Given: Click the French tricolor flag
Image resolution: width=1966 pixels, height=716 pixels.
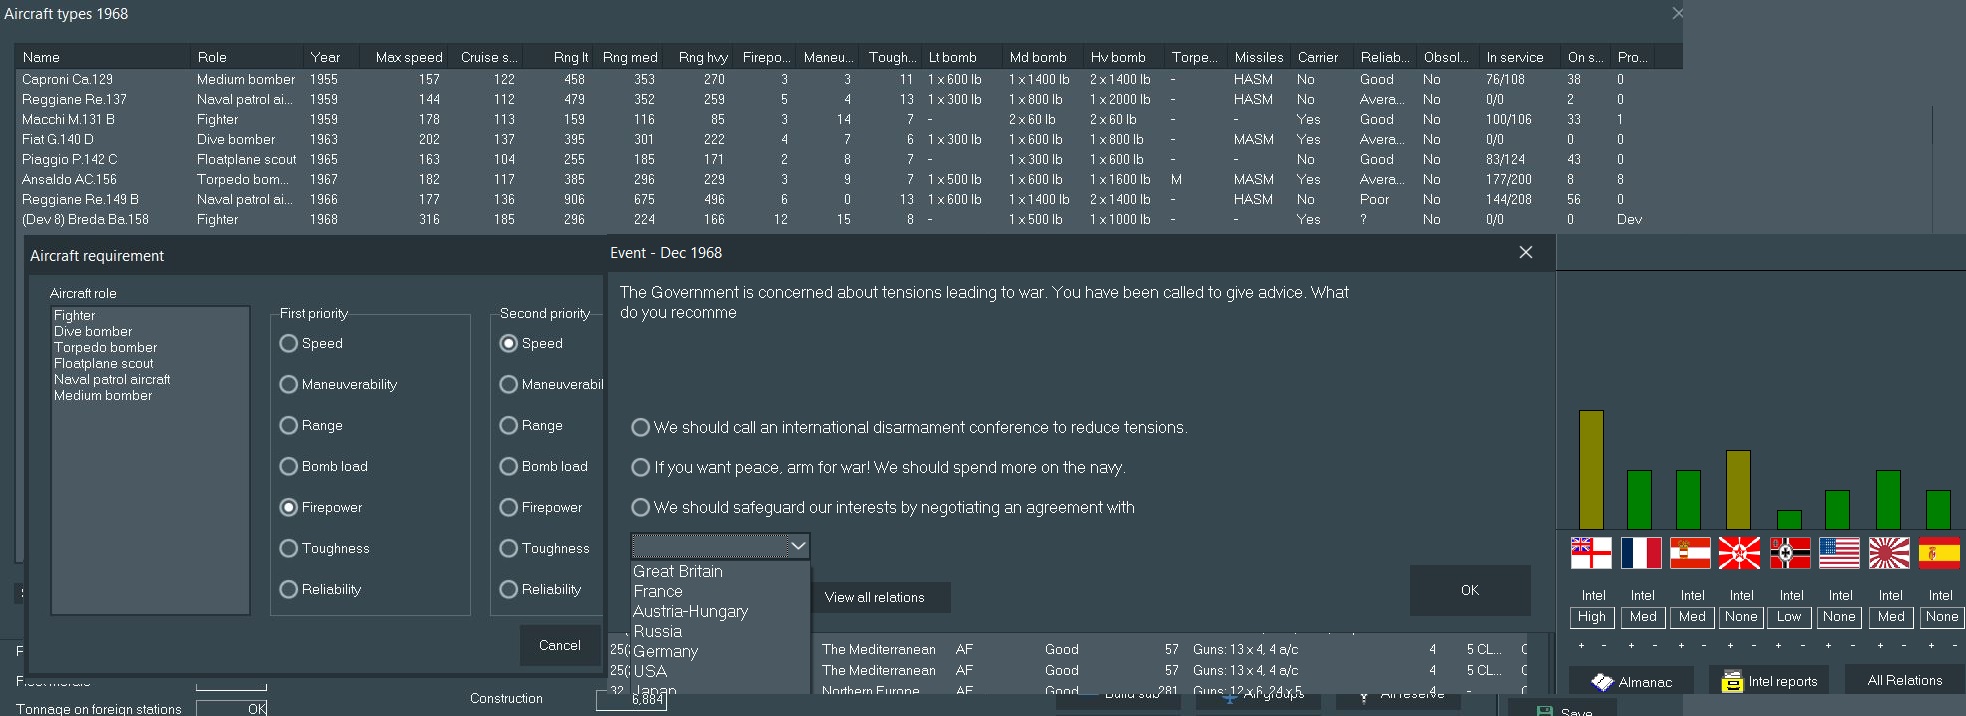Looking at the screenshot, I should click(1641, 553).
